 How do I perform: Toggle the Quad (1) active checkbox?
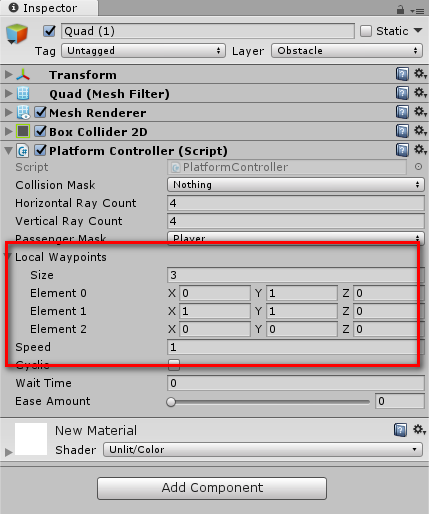tap(49, 31)
